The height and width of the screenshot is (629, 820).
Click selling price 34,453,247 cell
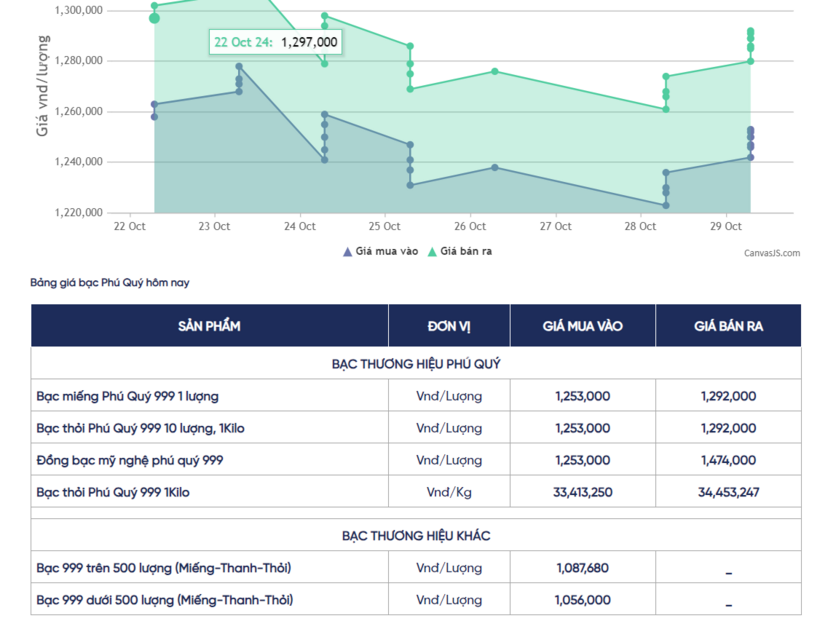728,492
